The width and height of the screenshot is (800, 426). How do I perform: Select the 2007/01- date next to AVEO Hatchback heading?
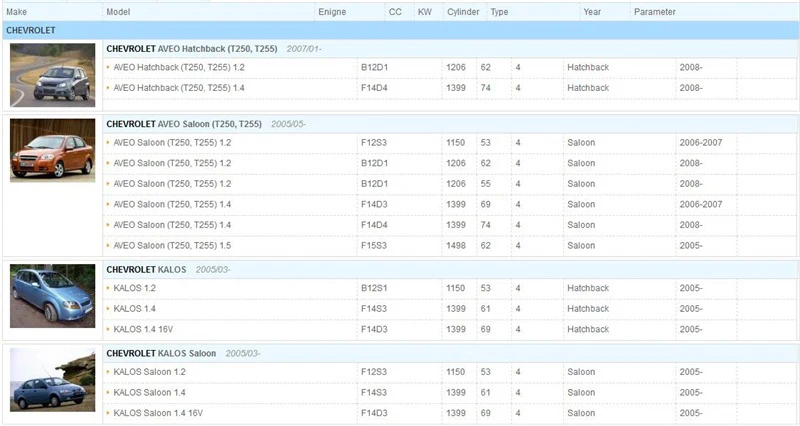click(304, 49)
